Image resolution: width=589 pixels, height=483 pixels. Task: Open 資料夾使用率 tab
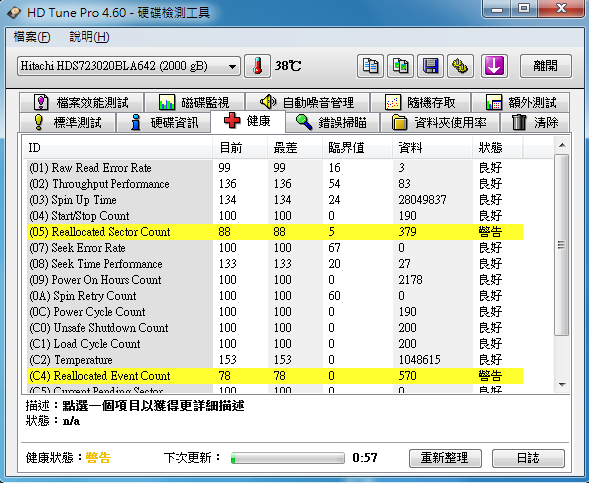point(439,122)
